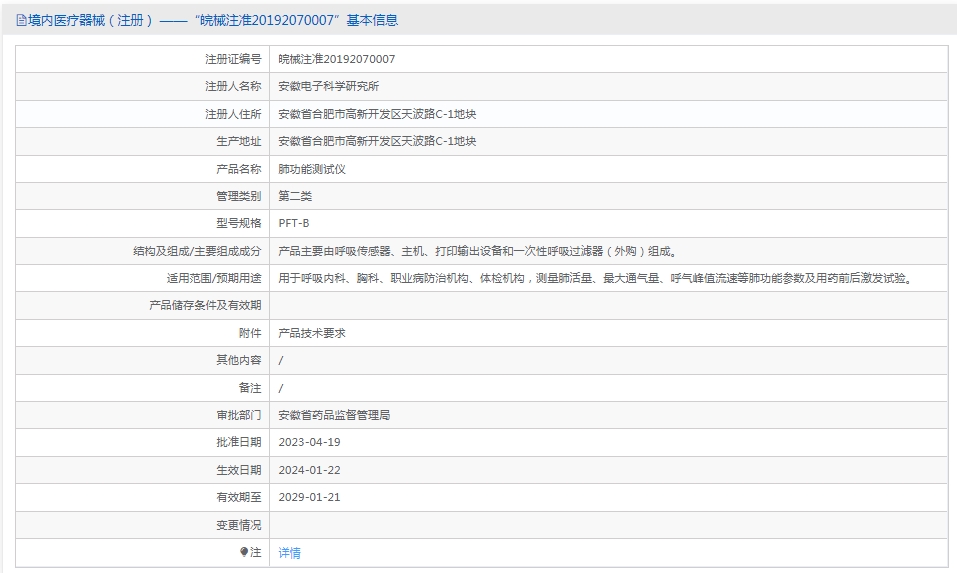The height and width of the screenshot is (573, 957).
Task: Click the 其他内容 label
Action: click(239, 360)
